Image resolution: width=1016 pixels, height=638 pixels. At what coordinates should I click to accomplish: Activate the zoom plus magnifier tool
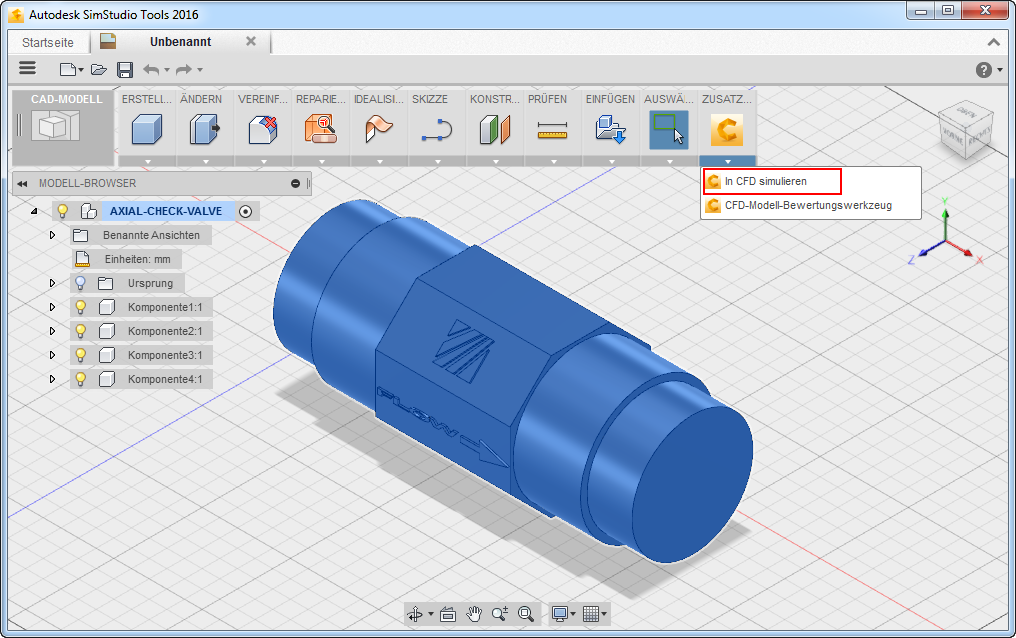500,613
